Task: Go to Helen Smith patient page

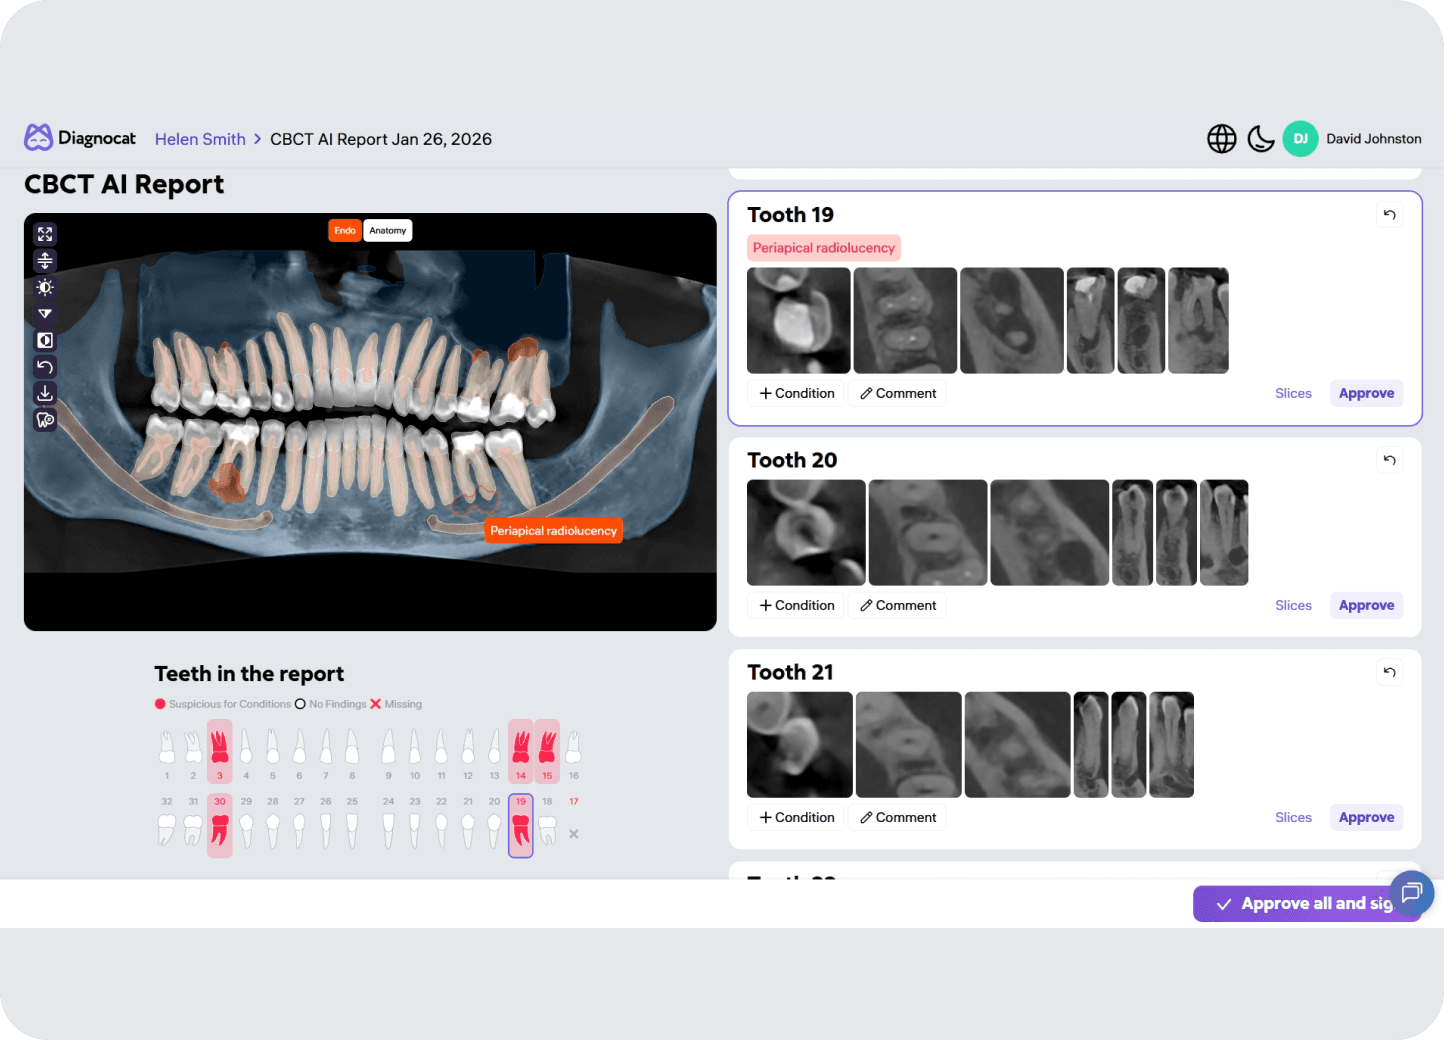Action: pos(200,139)
